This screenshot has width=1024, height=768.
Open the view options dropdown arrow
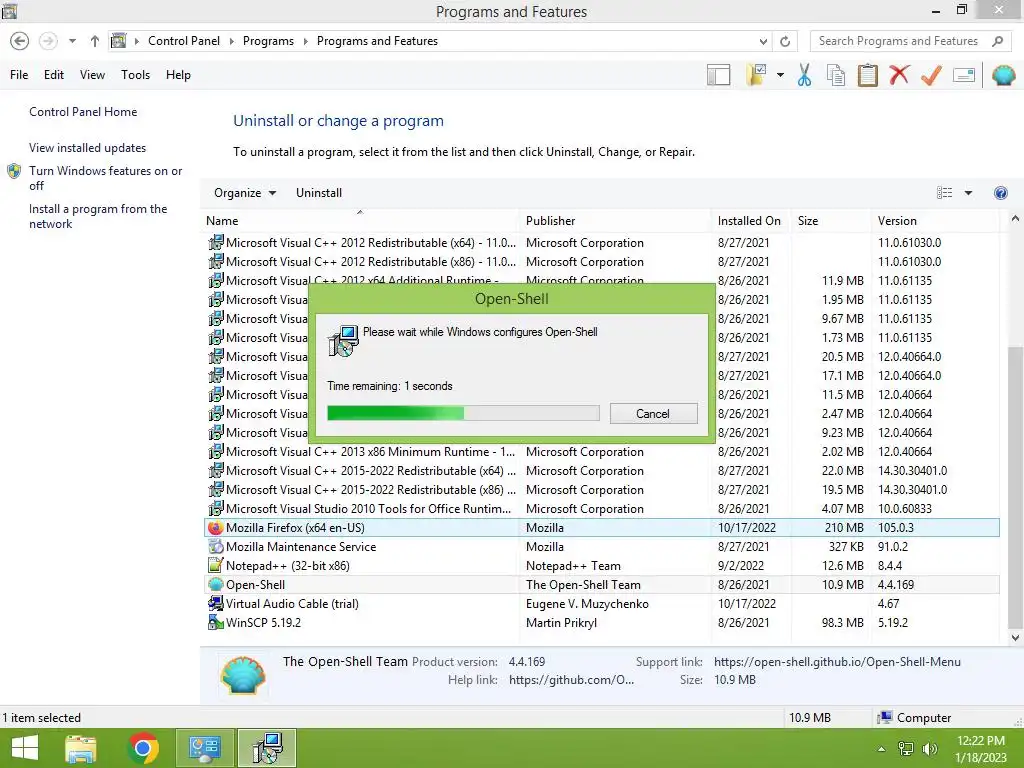968,193
